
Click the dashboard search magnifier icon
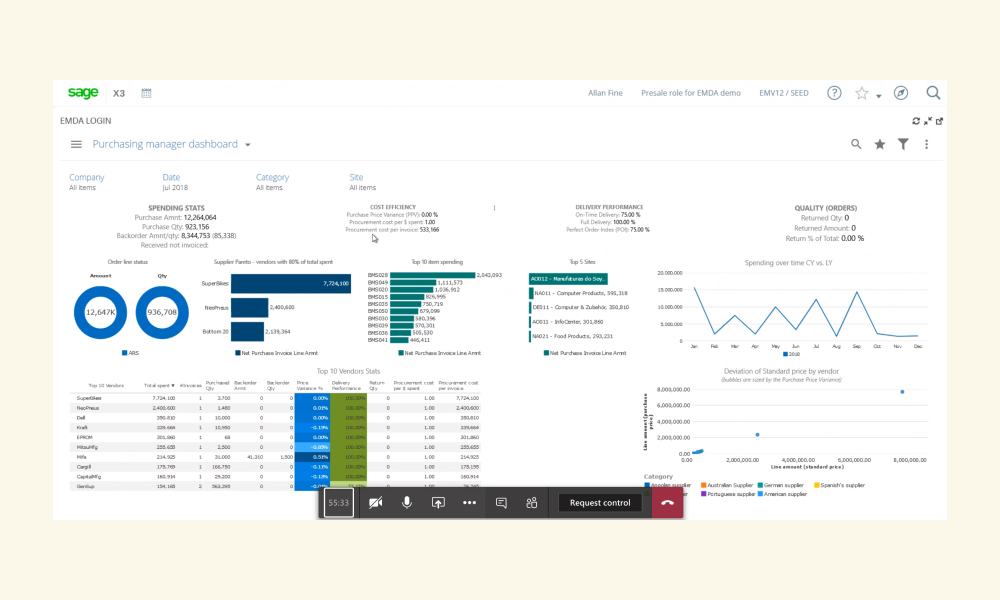[856, 145]
